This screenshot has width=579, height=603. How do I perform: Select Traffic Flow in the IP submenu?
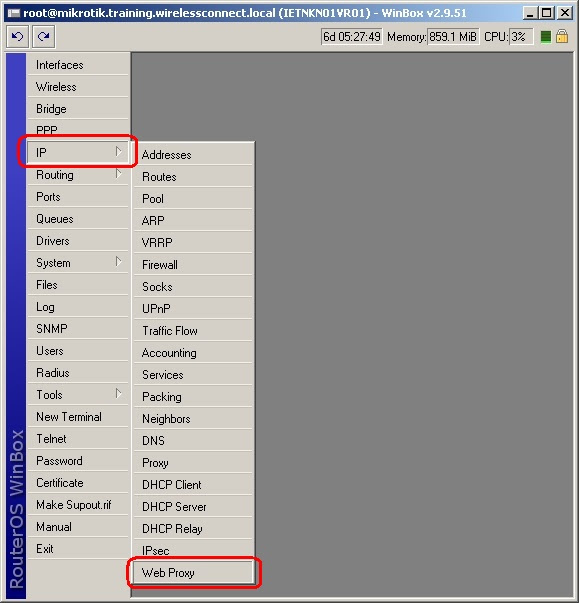pyautogui.click(x=193, y=331)
